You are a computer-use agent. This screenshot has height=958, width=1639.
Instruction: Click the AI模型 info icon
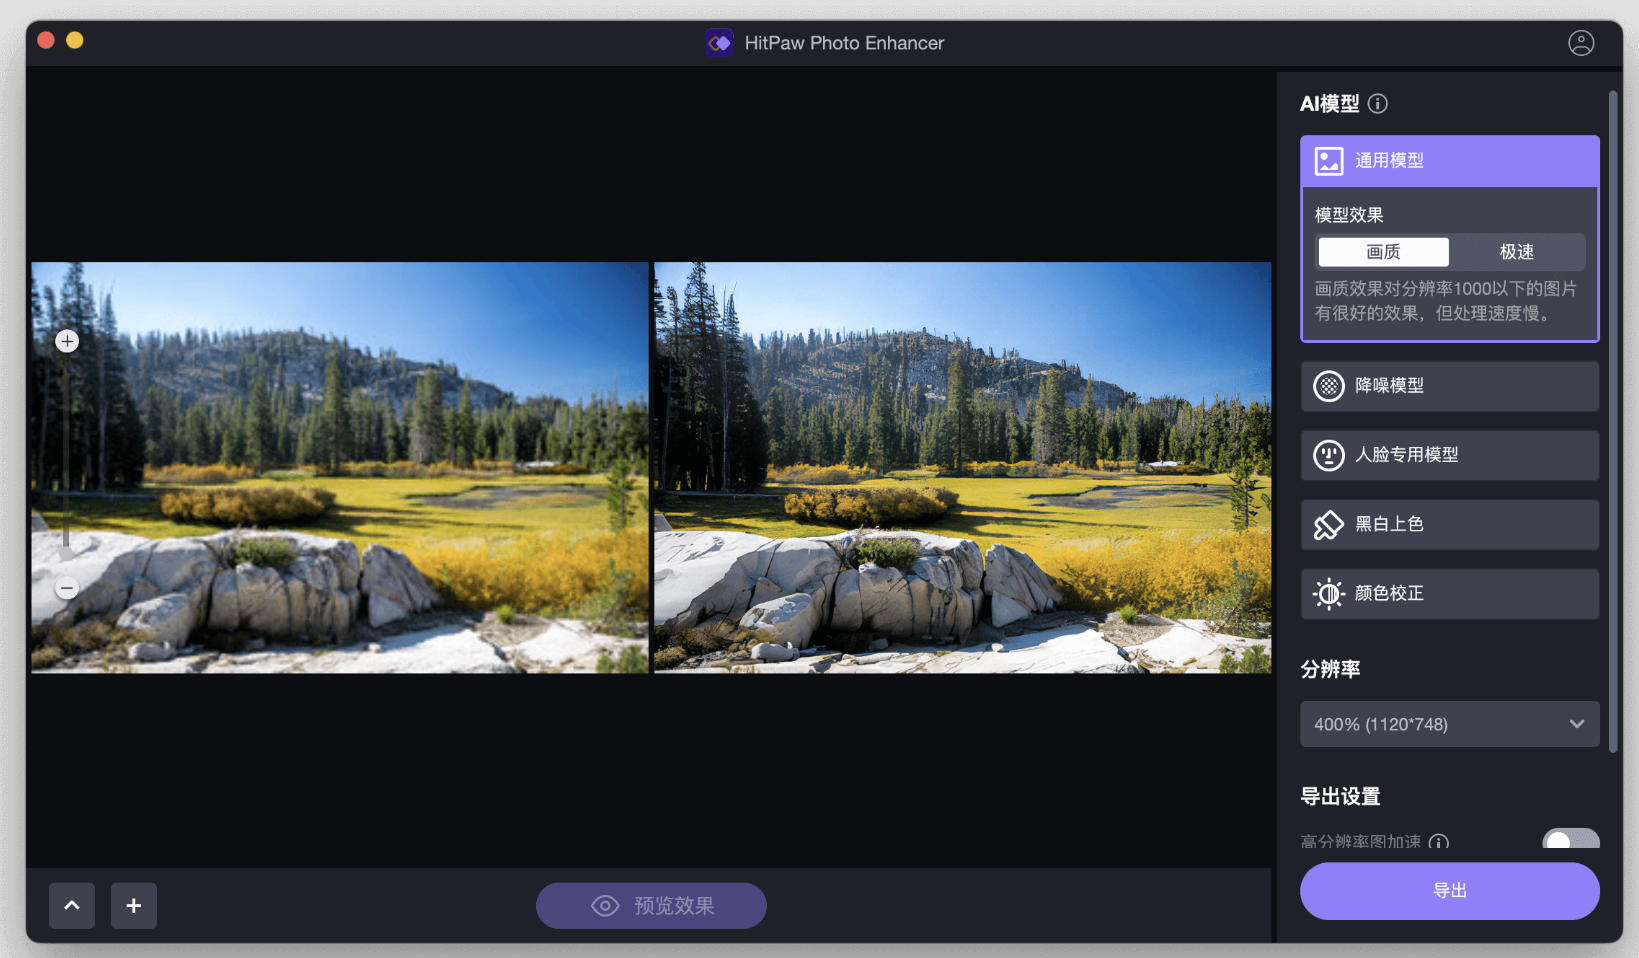1380,103
